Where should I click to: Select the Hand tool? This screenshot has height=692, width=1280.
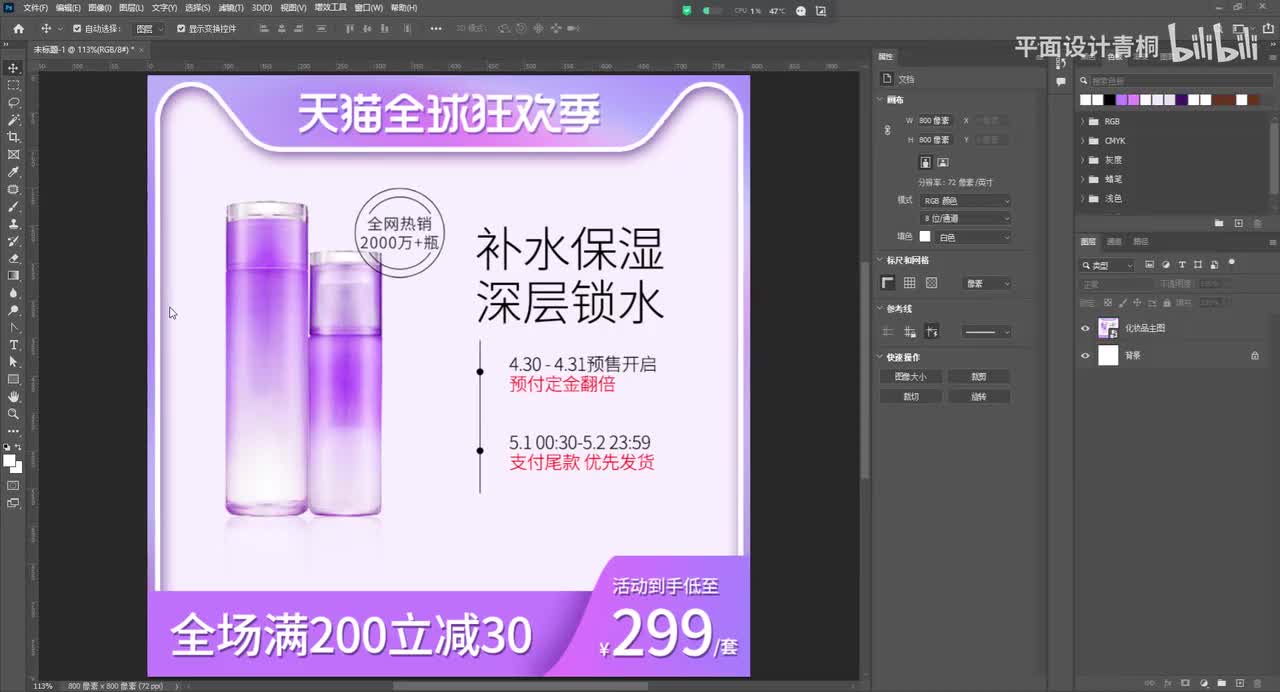13,397
